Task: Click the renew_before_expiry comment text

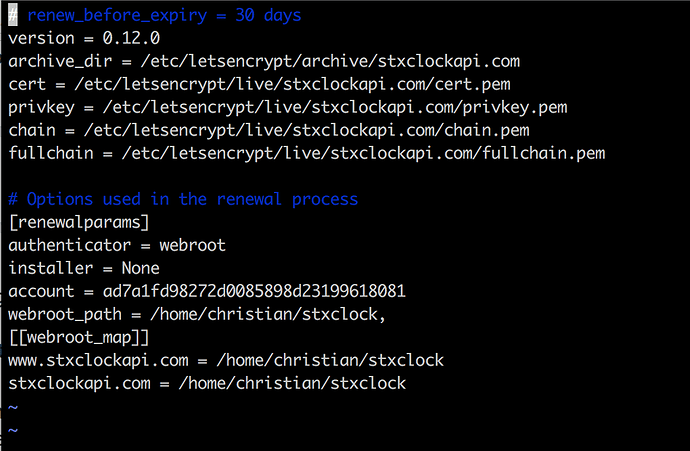Action: click(x=164, y=16)
